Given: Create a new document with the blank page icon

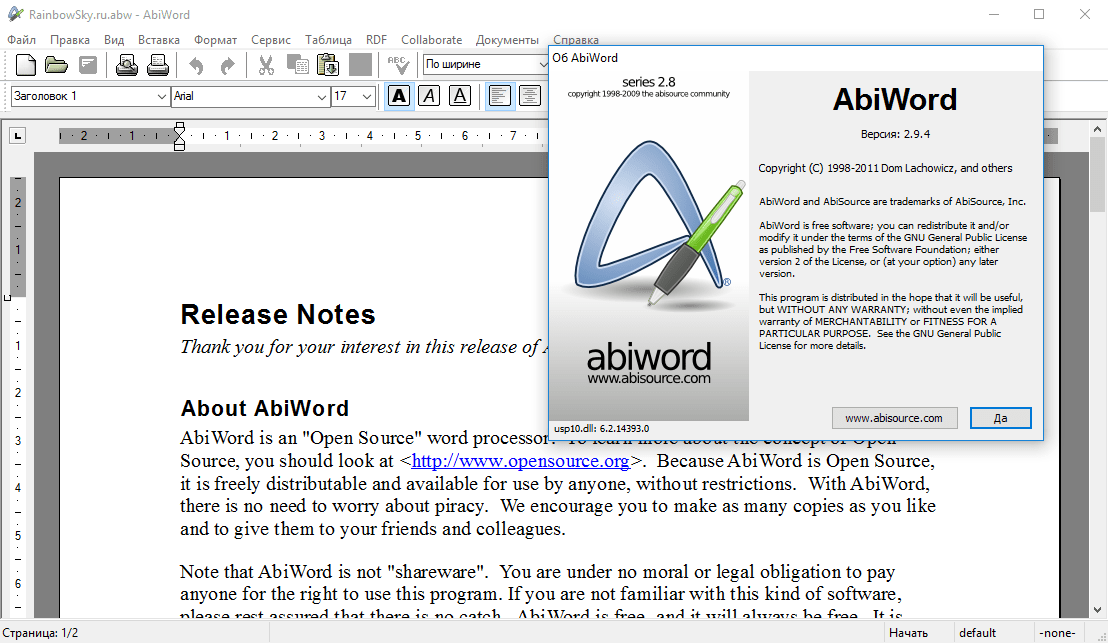Looking at the screenshot, I should [25, 65].
